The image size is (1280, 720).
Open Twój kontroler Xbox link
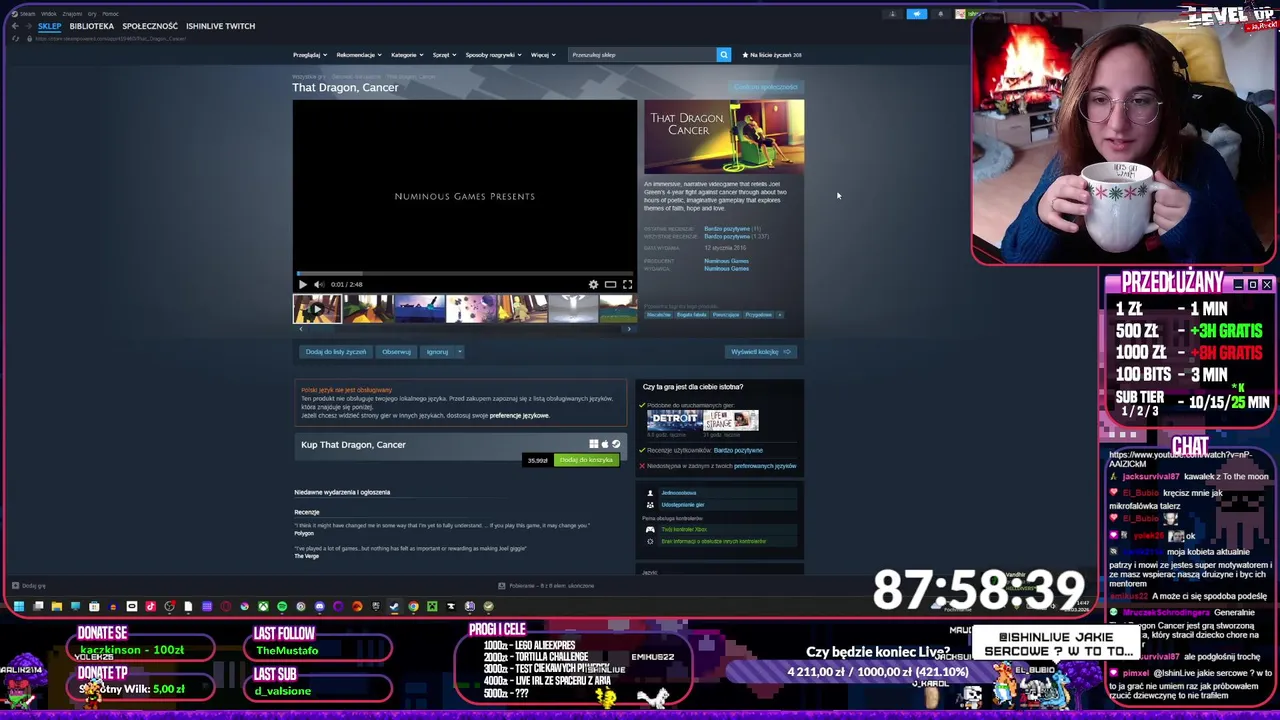[684, 529]
